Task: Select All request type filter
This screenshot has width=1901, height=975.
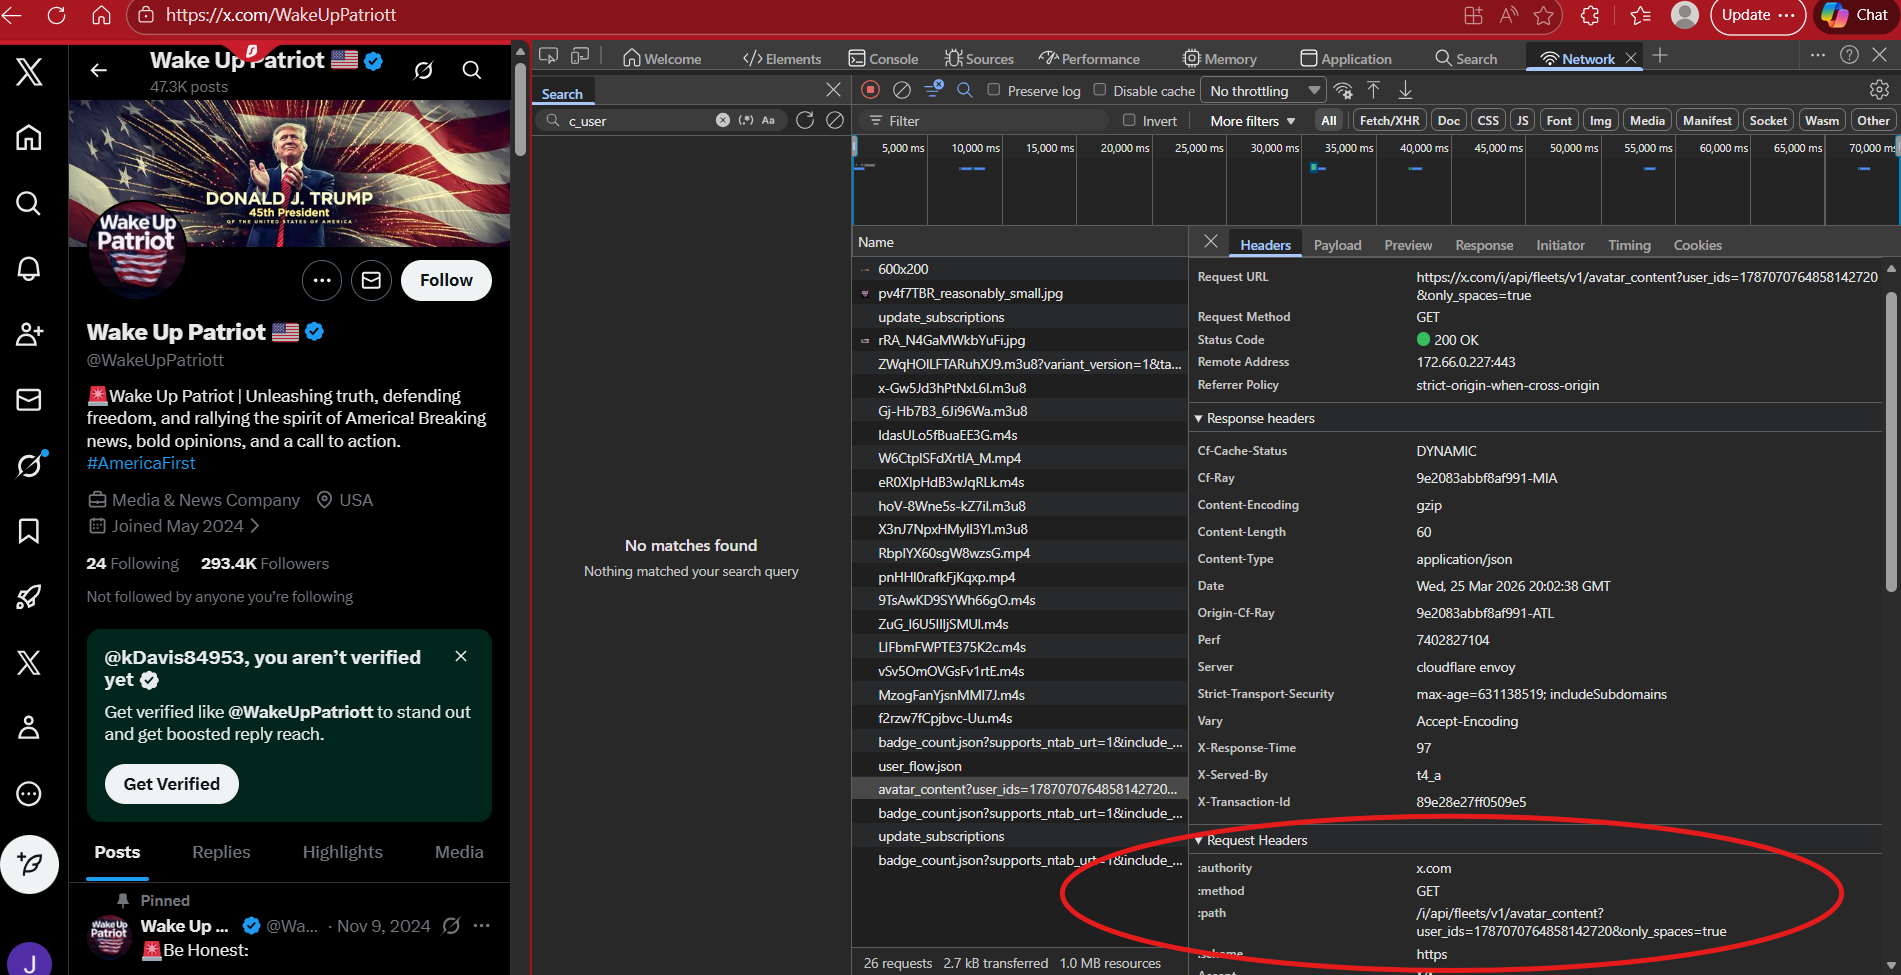Action: tap(1329, 120)
